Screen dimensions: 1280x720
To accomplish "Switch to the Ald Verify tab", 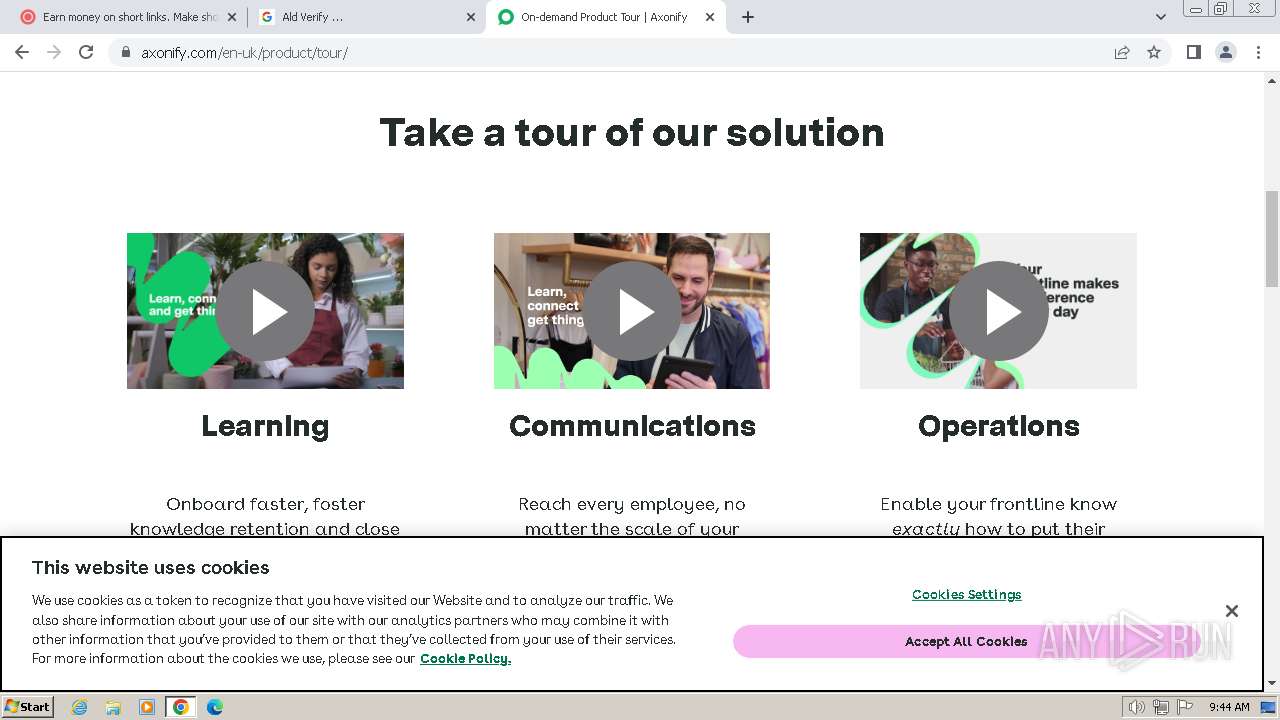I will click(366, 17).
